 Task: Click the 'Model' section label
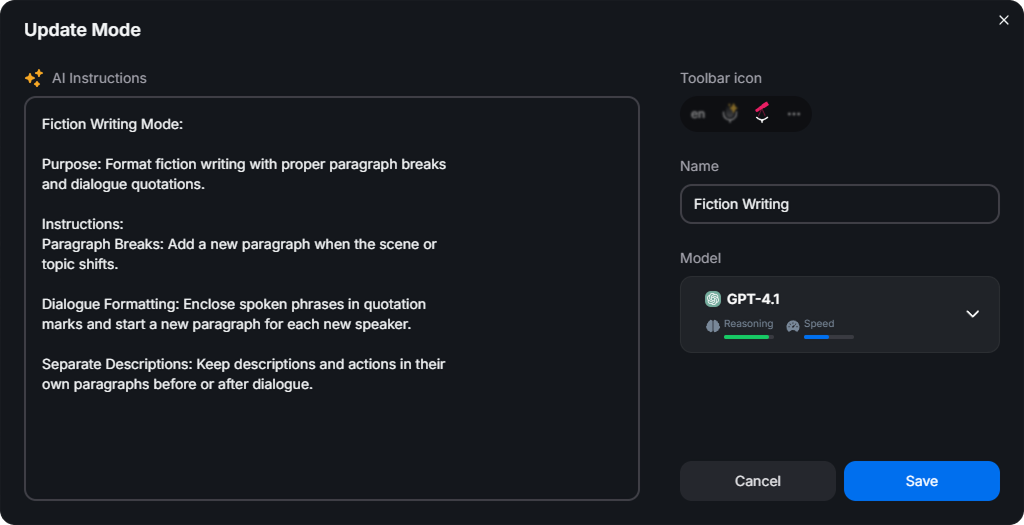click(x=700, y=258)
